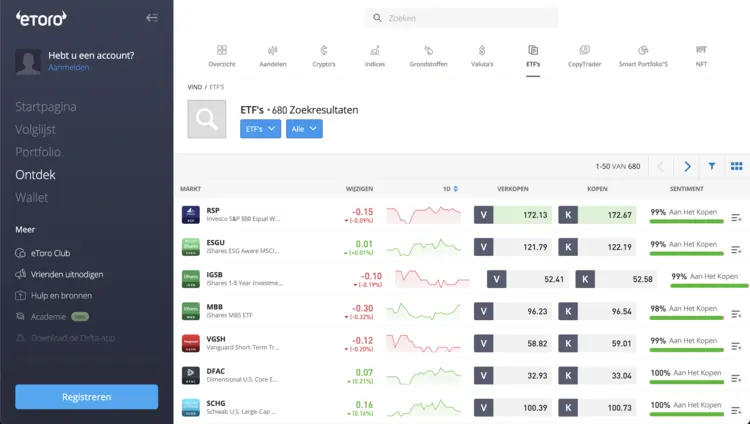
Task: Buy IGSB at 52.58
Action: (x=616, y=279)
